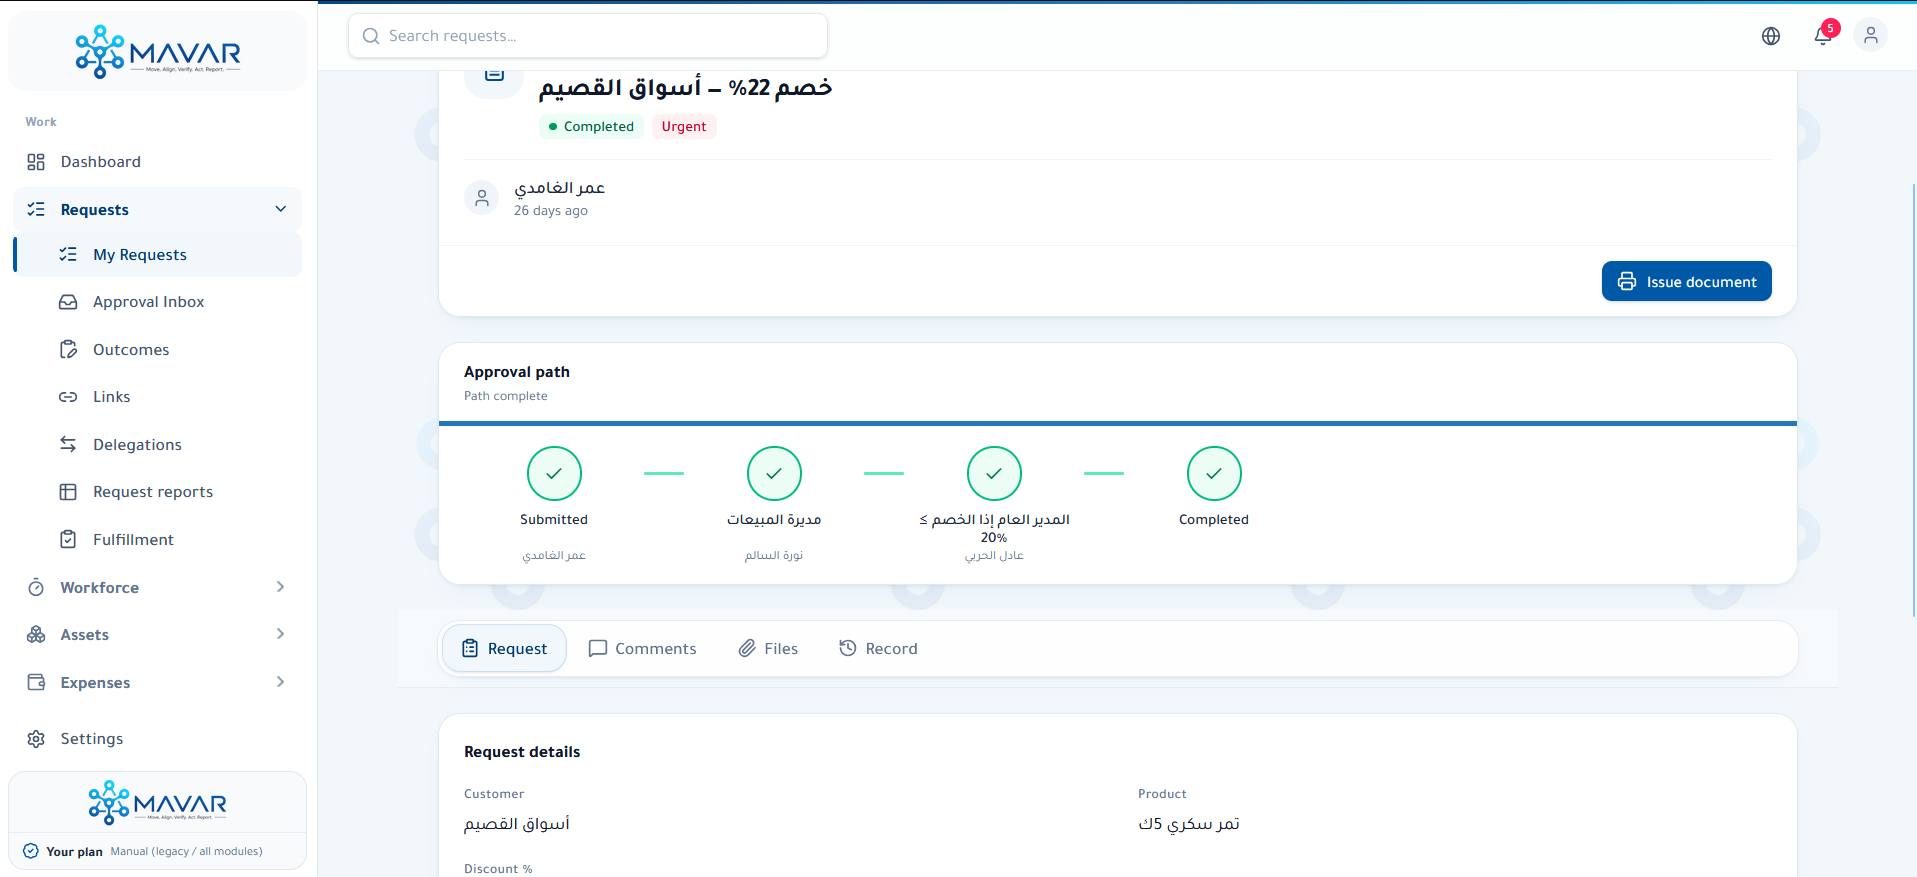Click the Delegations arrows icon
Viewport: 1917px width, 877px height.
(68, 444)
